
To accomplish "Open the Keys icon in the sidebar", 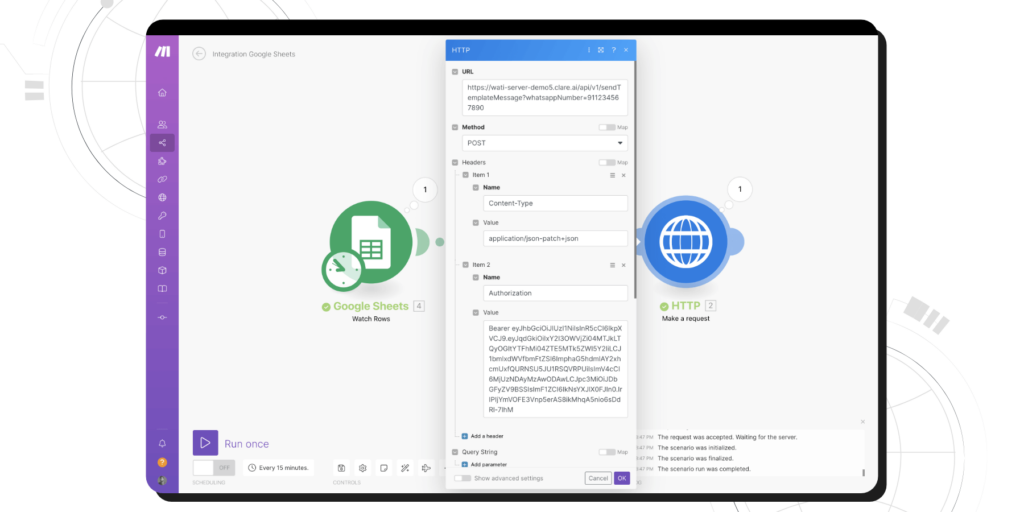I will point(162,216).
